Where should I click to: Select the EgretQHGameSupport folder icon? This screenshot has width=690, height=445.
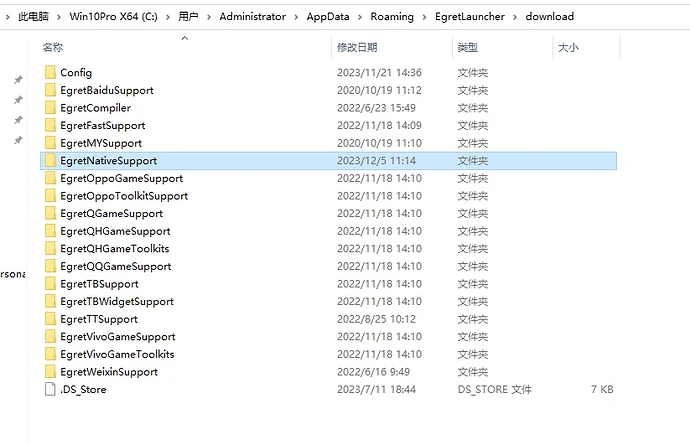50,231
